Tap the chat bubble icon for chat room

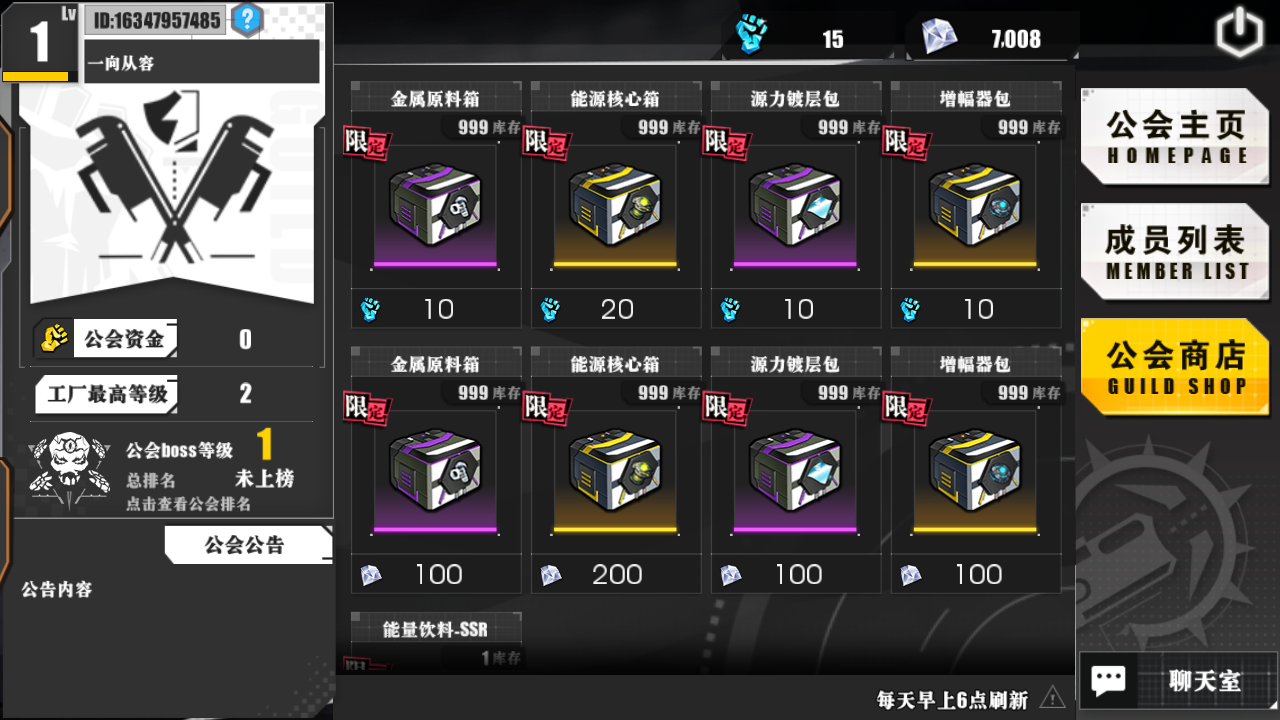click(x=1108, y=681)
